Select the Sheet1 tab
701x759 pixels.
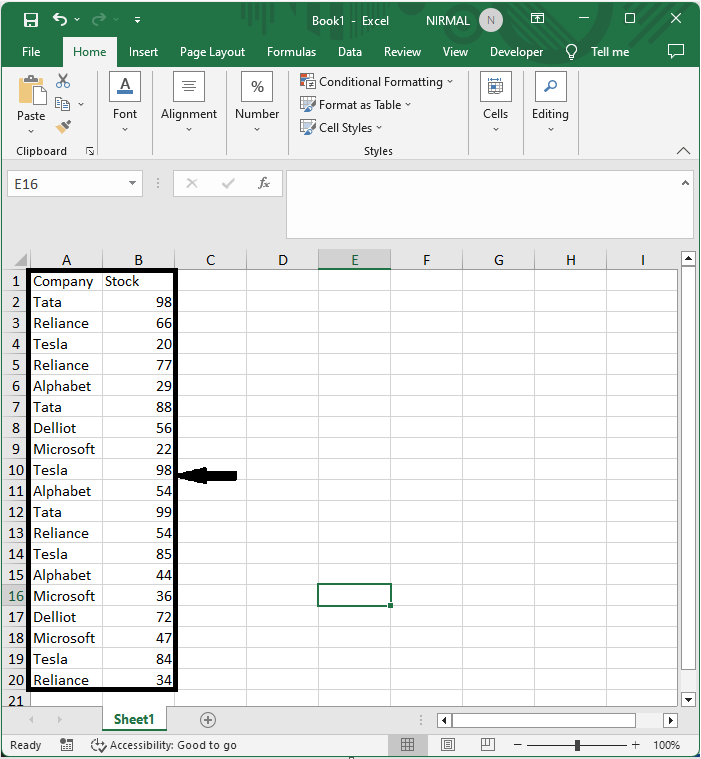134,719
